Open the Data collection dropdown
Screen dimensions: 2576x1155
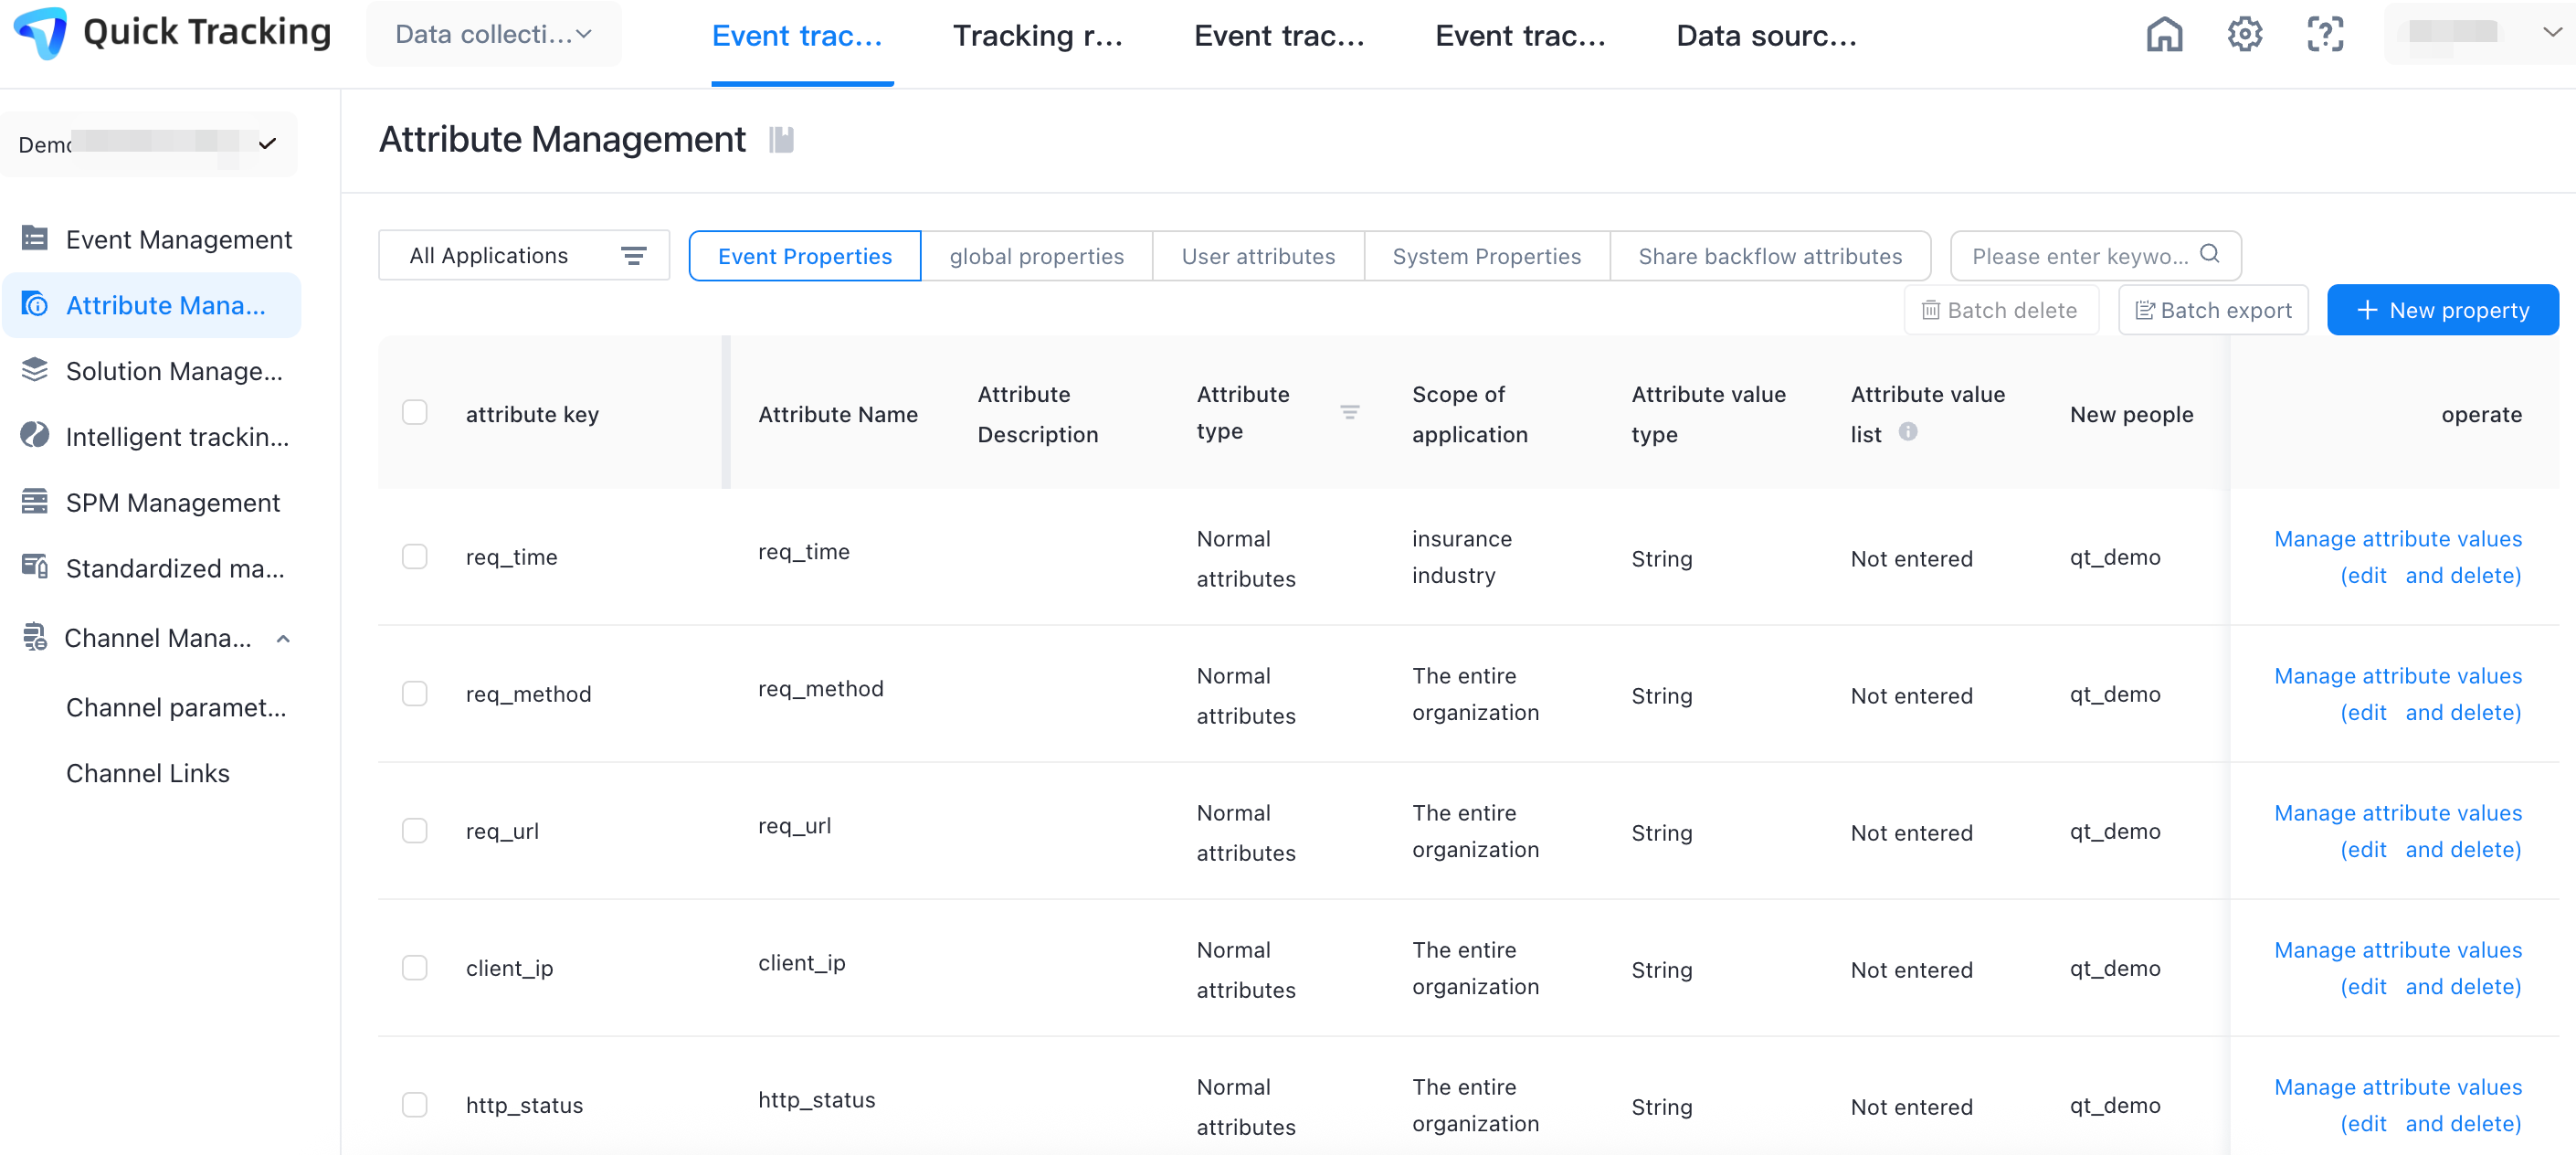494,34
